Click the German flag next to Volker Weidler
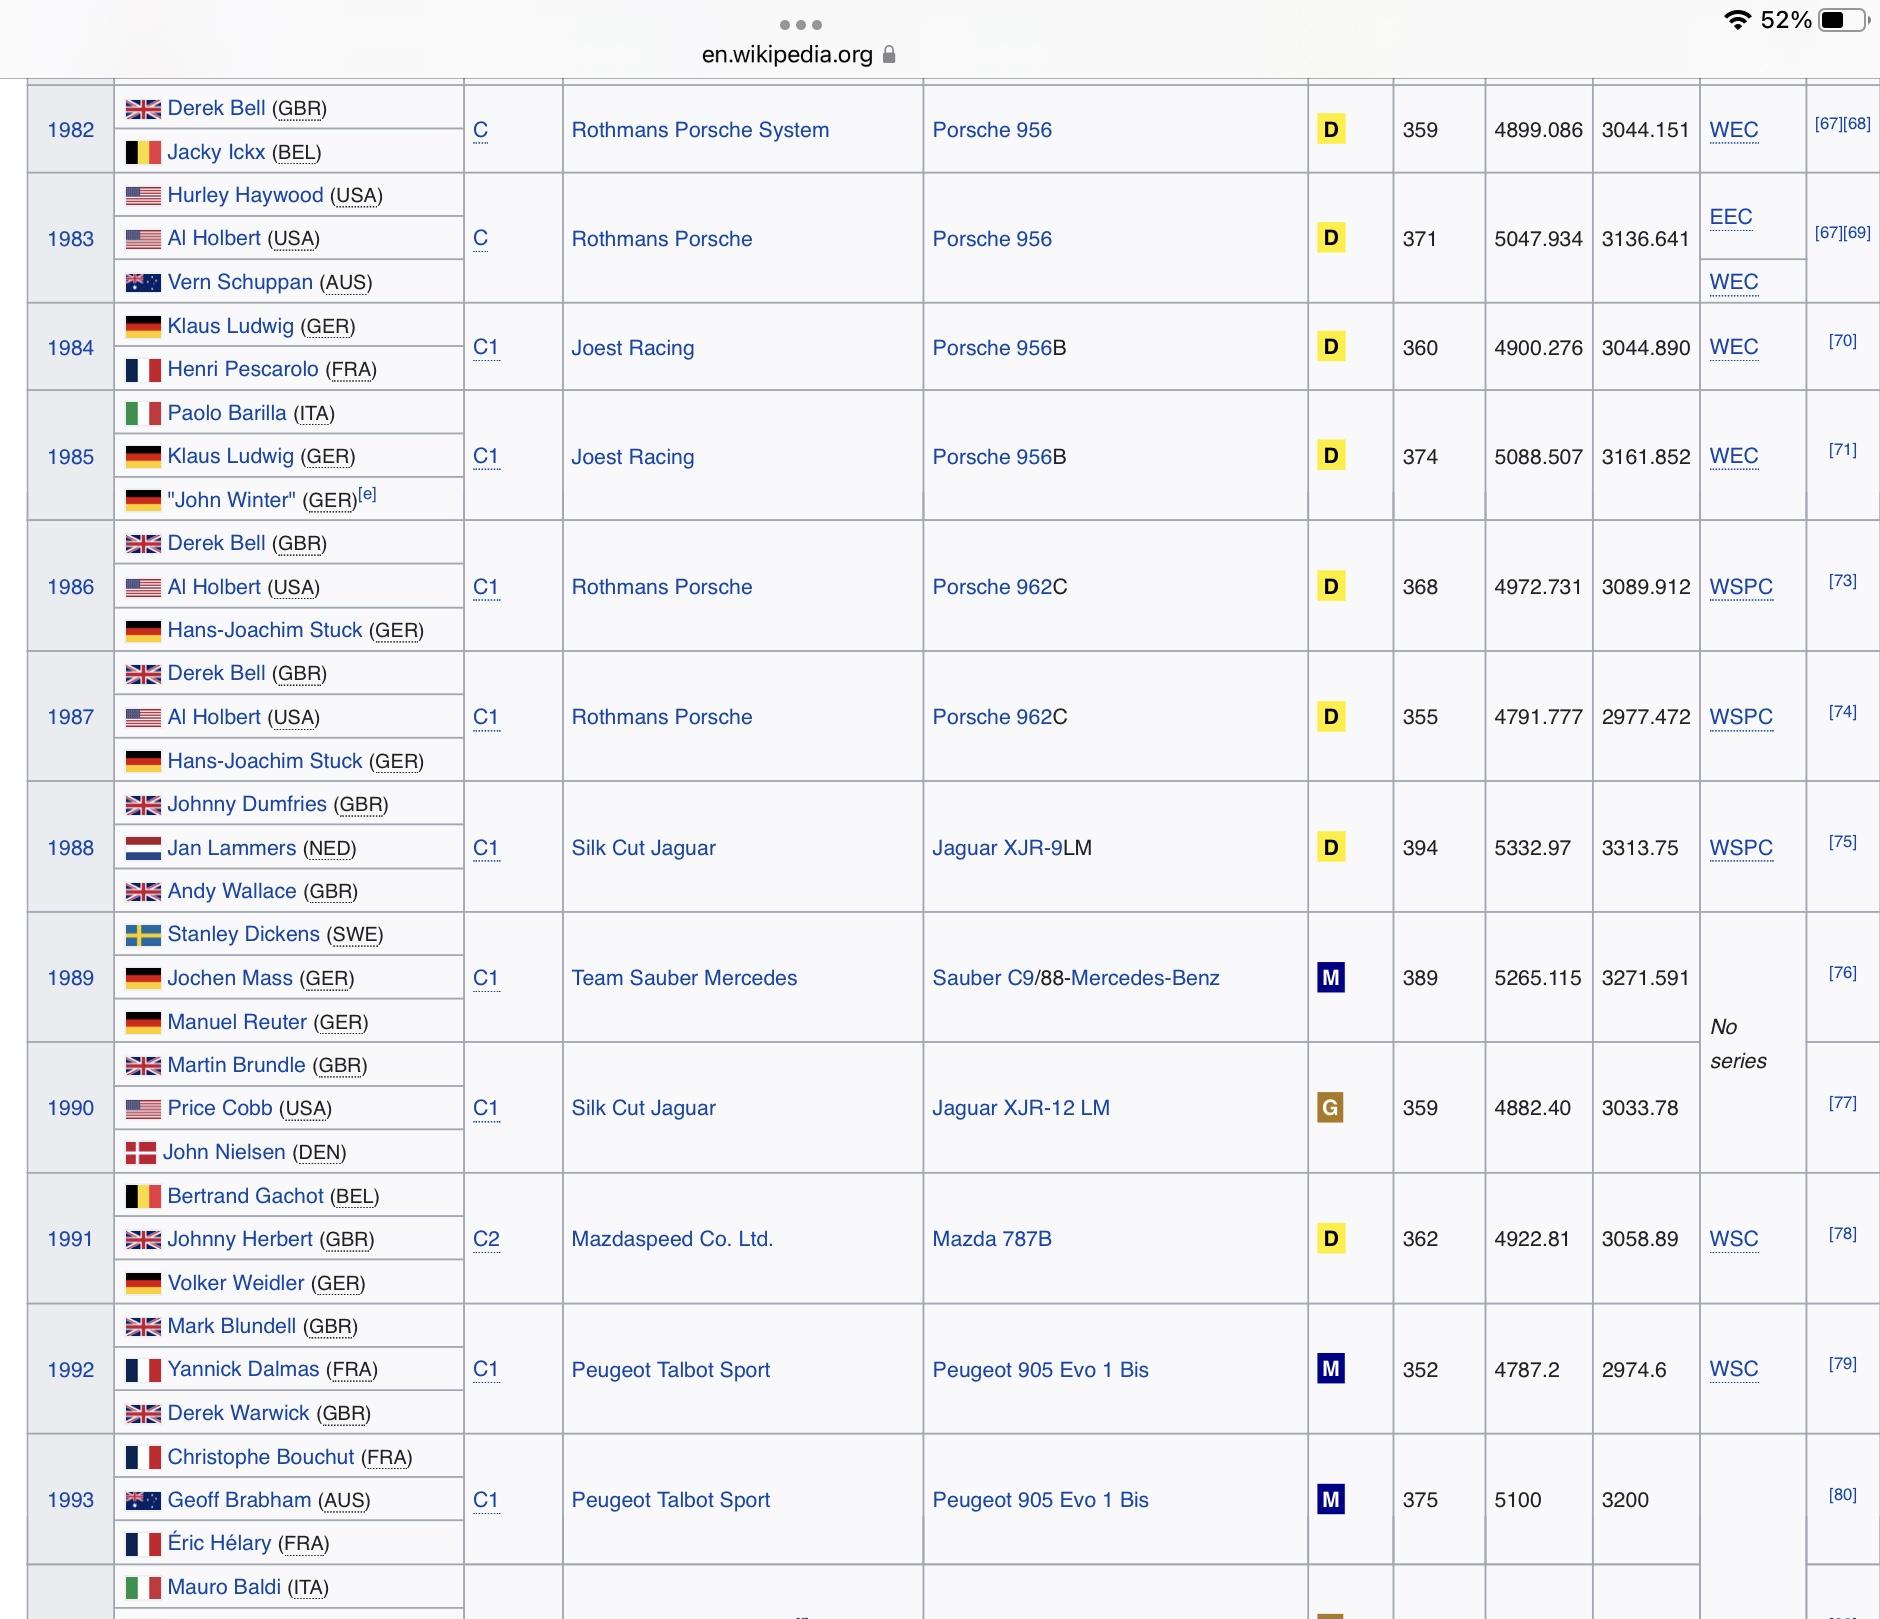This screenshot has height=1619, width=1880. click(143, 1283)
